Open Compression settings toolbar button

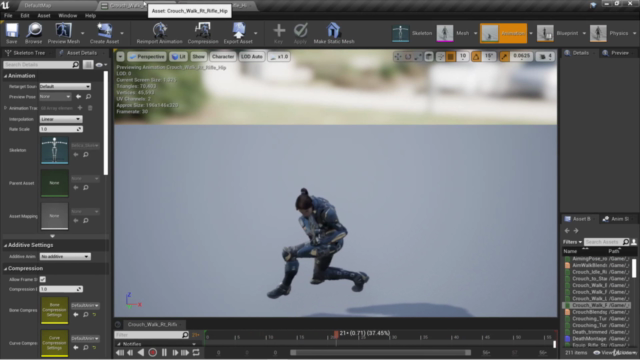point(202,33)
